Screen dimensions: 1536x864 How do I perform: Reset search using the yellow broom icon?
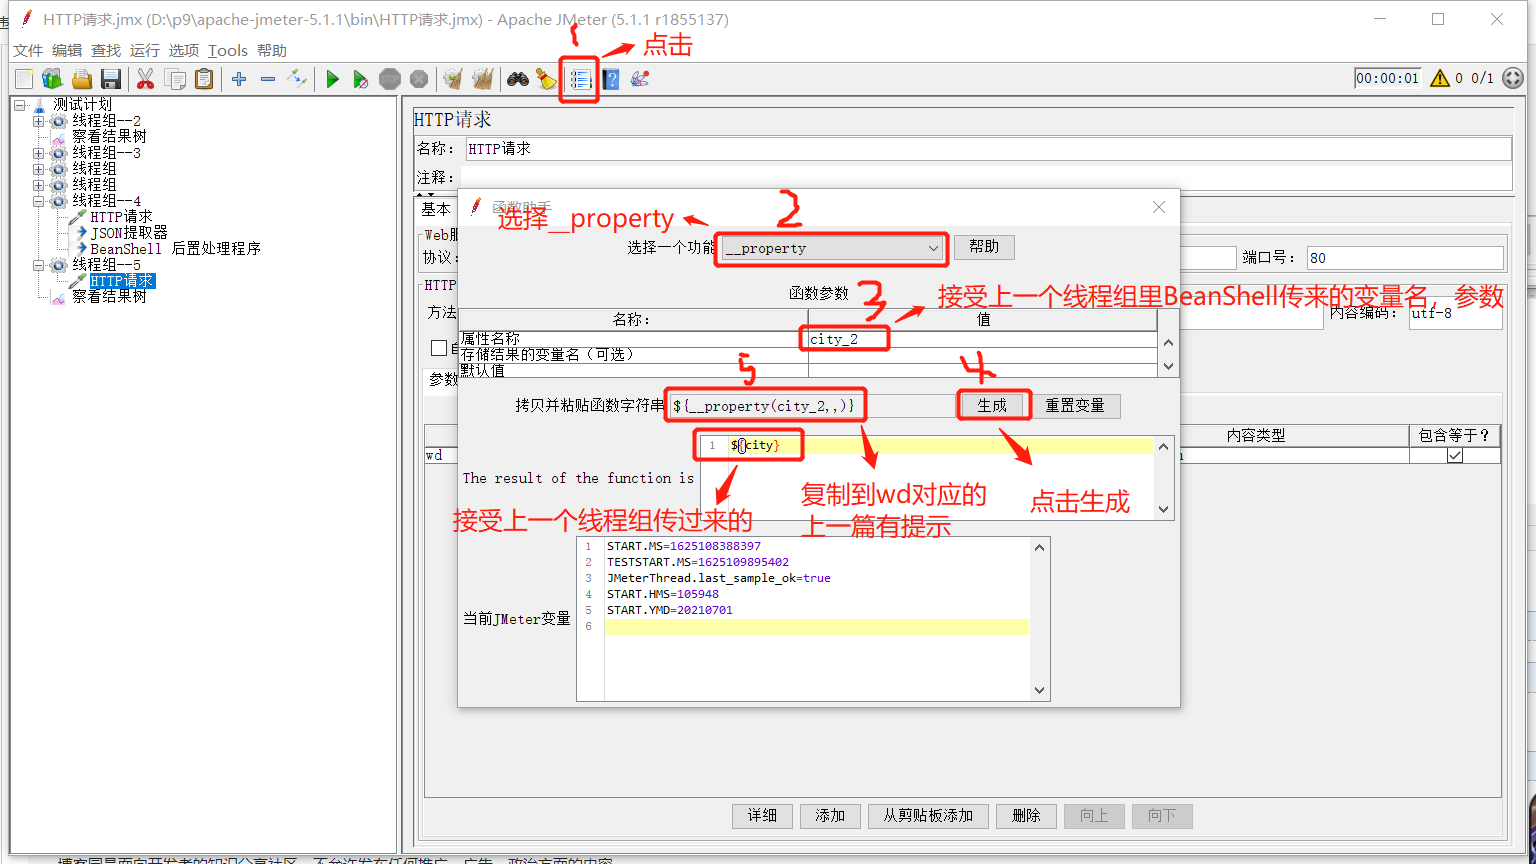tap(546, 79)
